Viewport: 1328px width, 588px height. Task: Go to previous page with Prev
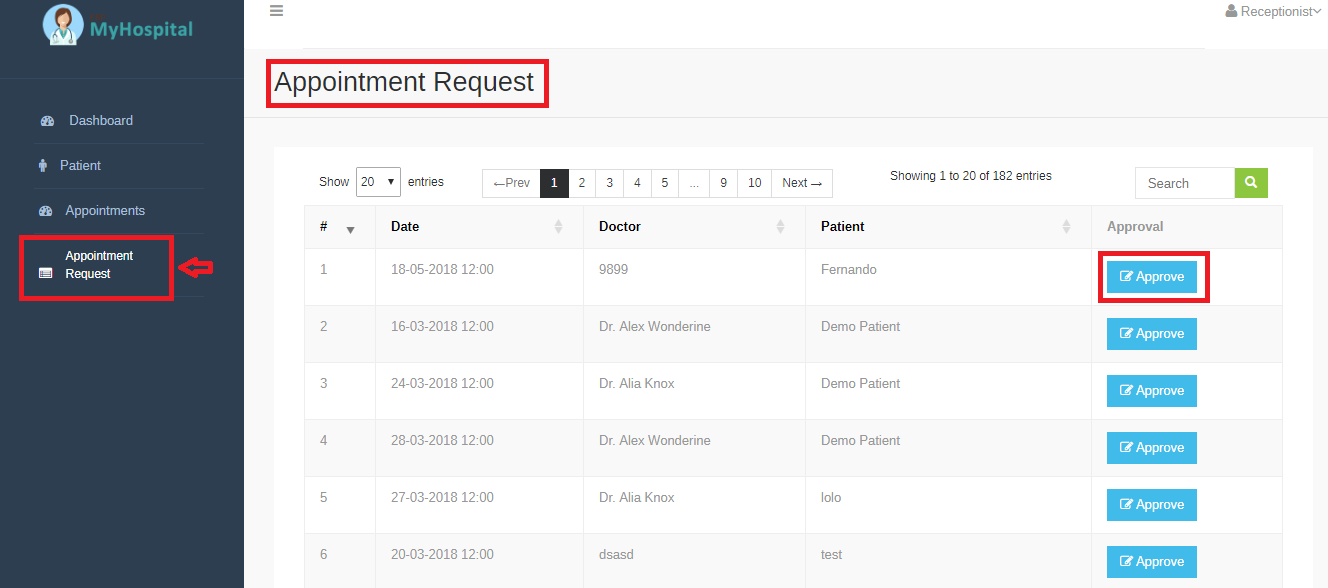click(x=511, y=183)
